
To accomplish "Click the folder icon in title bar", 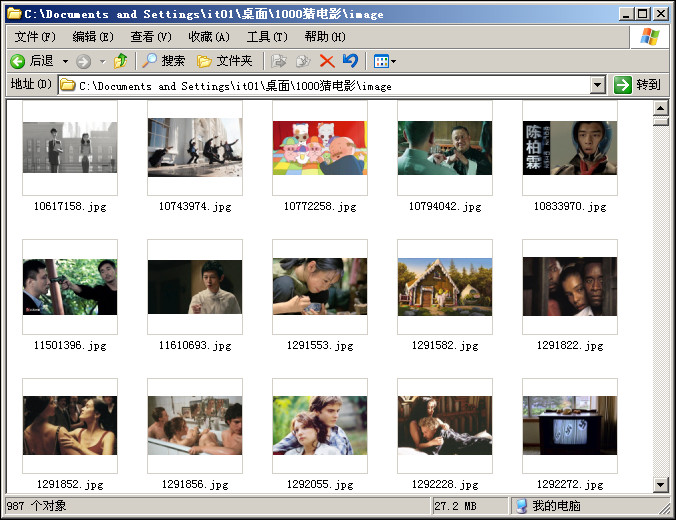I will tap(14, 13).
